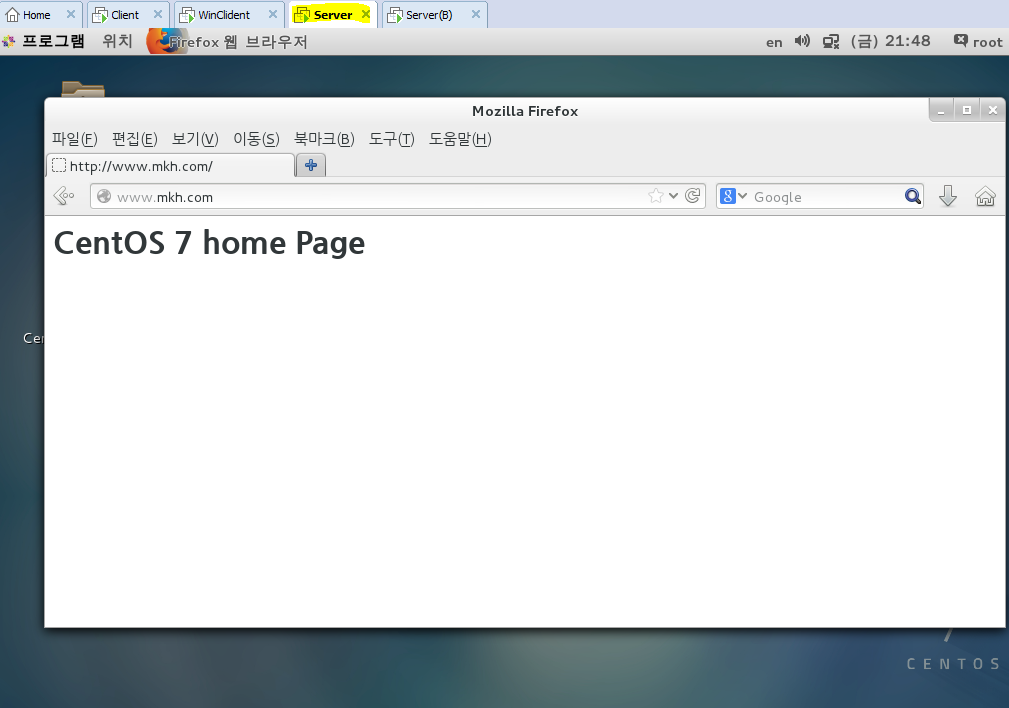Go to Firefox home page icon
The width and height of the screenshot is (1009, 708).
tap(985, 196)
